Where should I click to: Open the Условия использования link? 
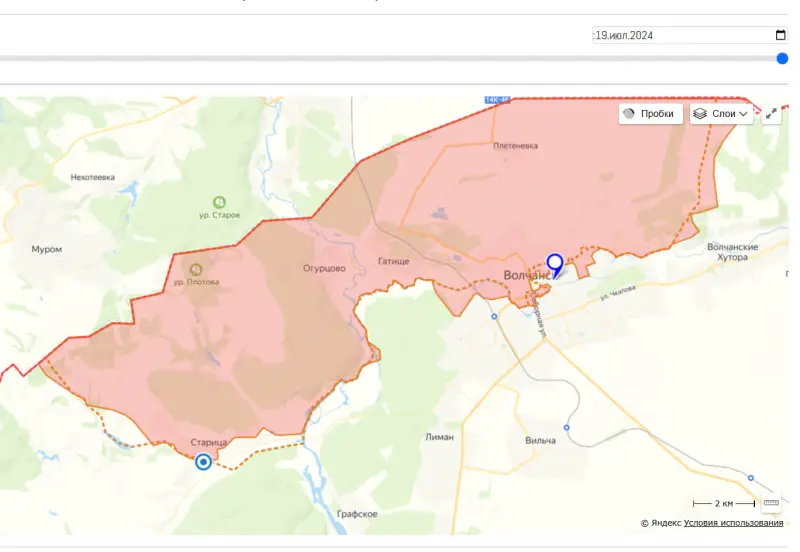(733, 523)
